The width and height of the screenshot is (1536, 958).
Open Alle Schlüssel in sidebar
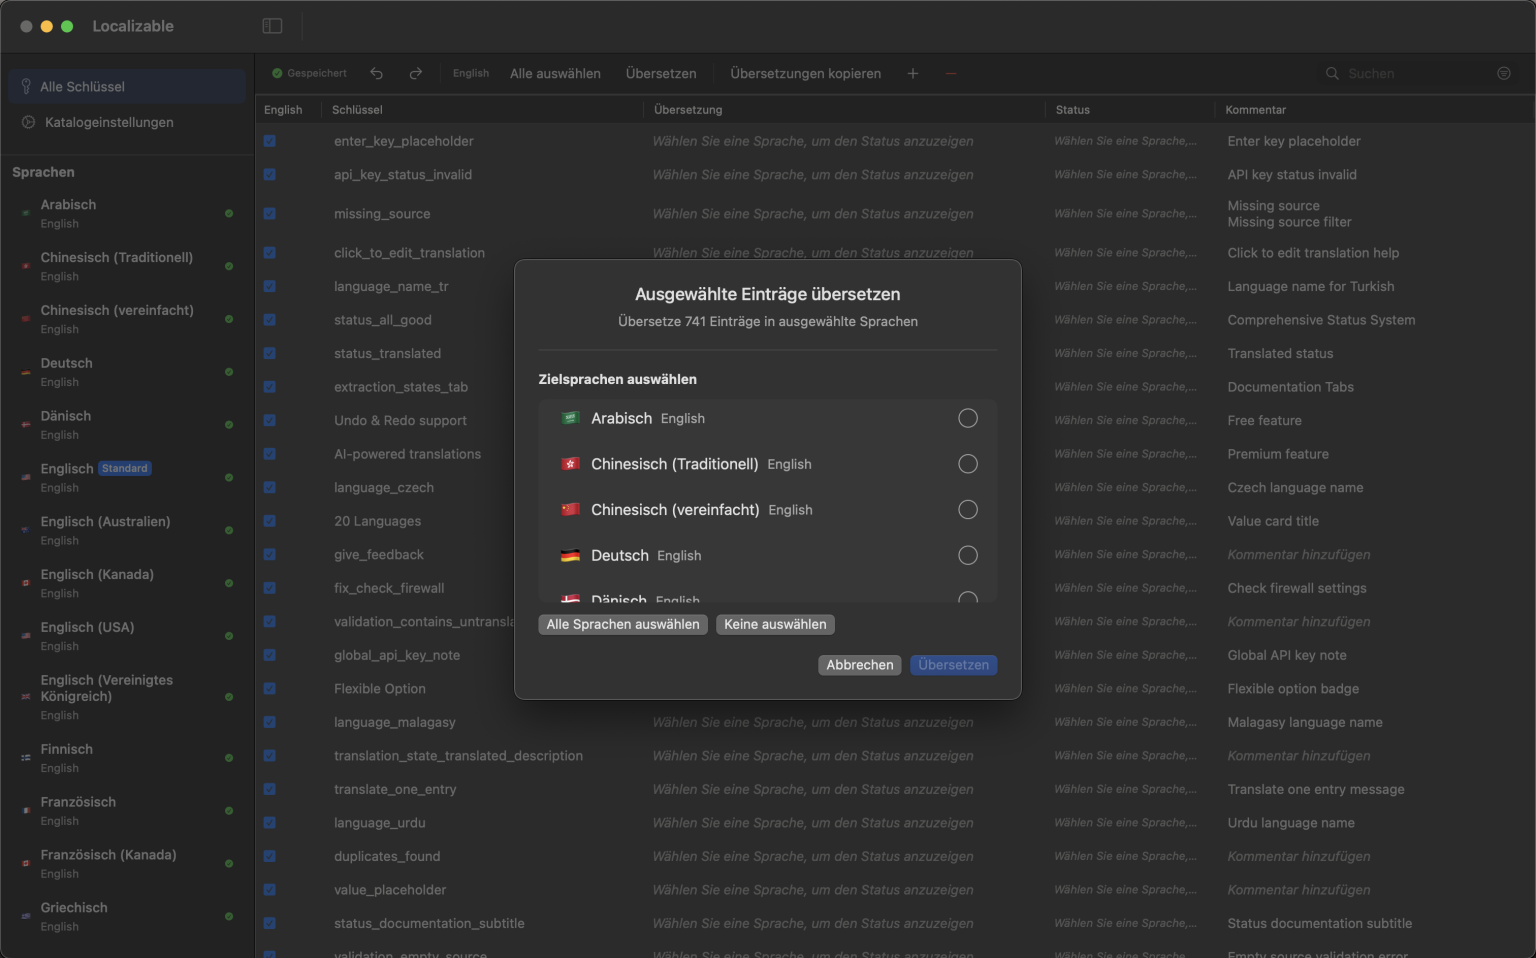coord(127,86)
